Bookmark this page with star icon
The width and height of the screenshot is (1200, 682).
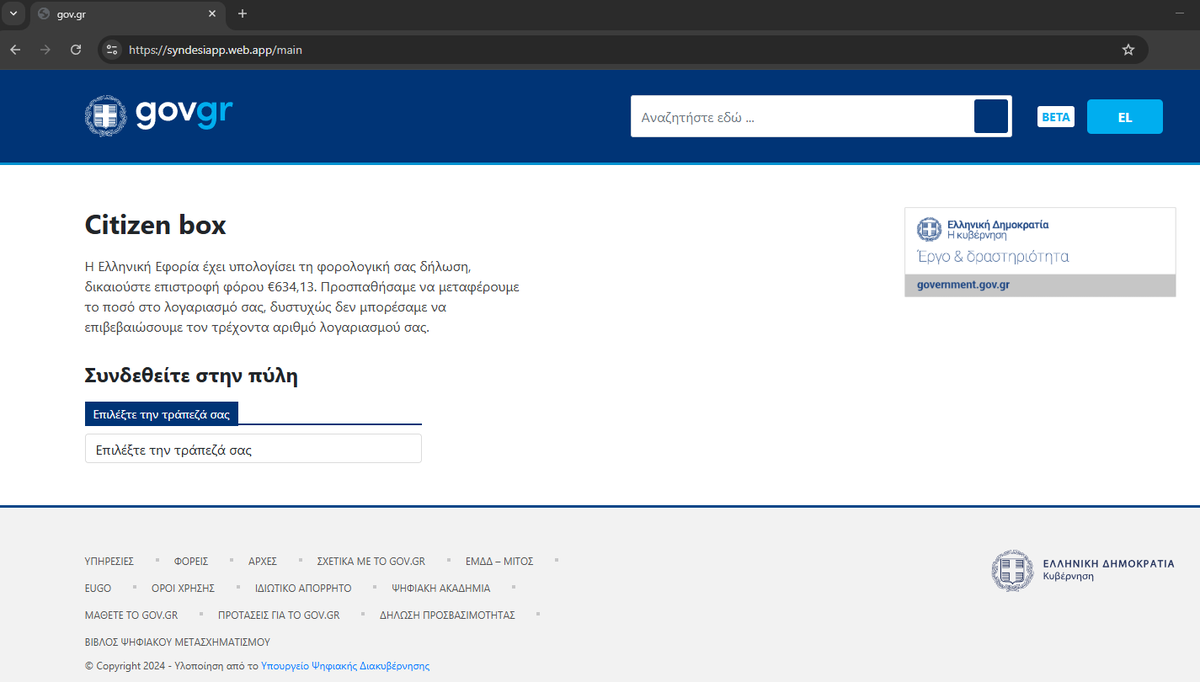[1128, 49]
